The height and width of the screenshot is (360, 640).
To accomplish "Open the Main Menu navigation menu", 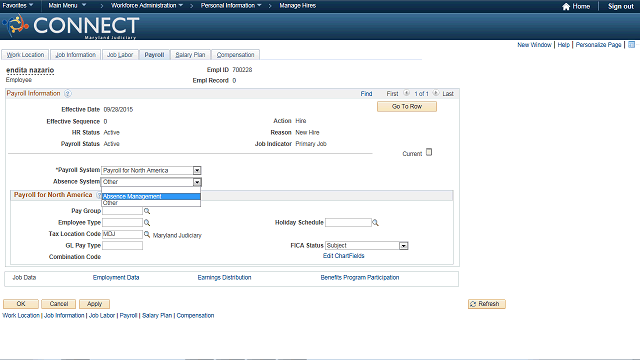I will click(67, 5).
